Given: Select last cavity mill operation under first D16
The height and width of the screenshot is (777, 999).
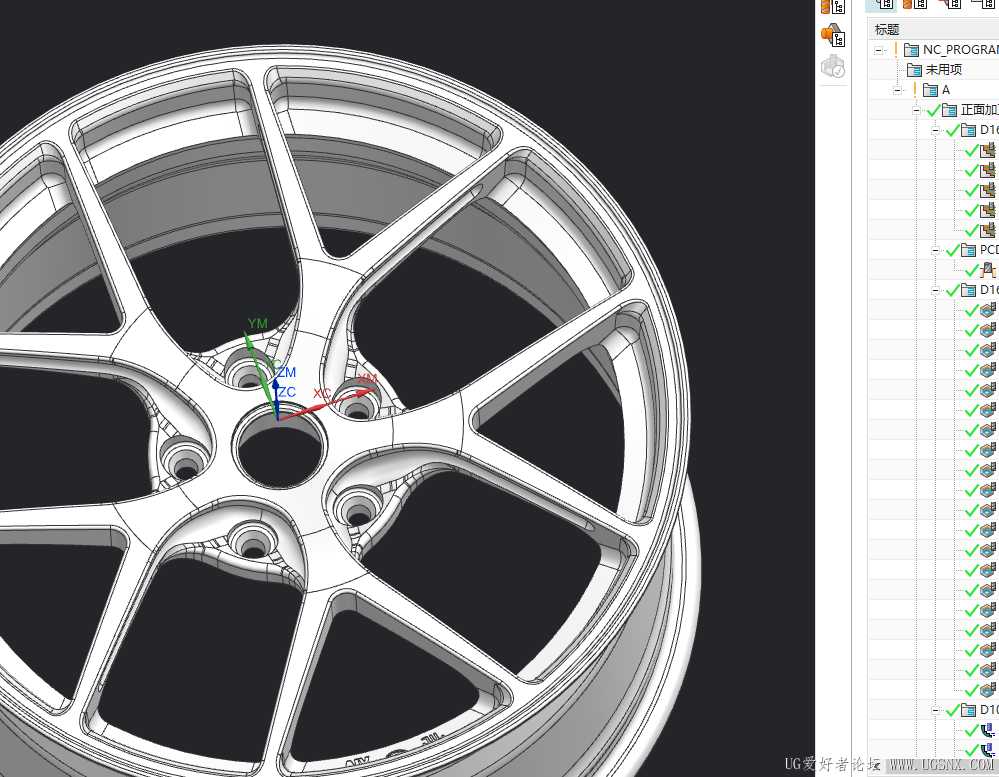Looking at the screenshot, I should coord(989,230).
